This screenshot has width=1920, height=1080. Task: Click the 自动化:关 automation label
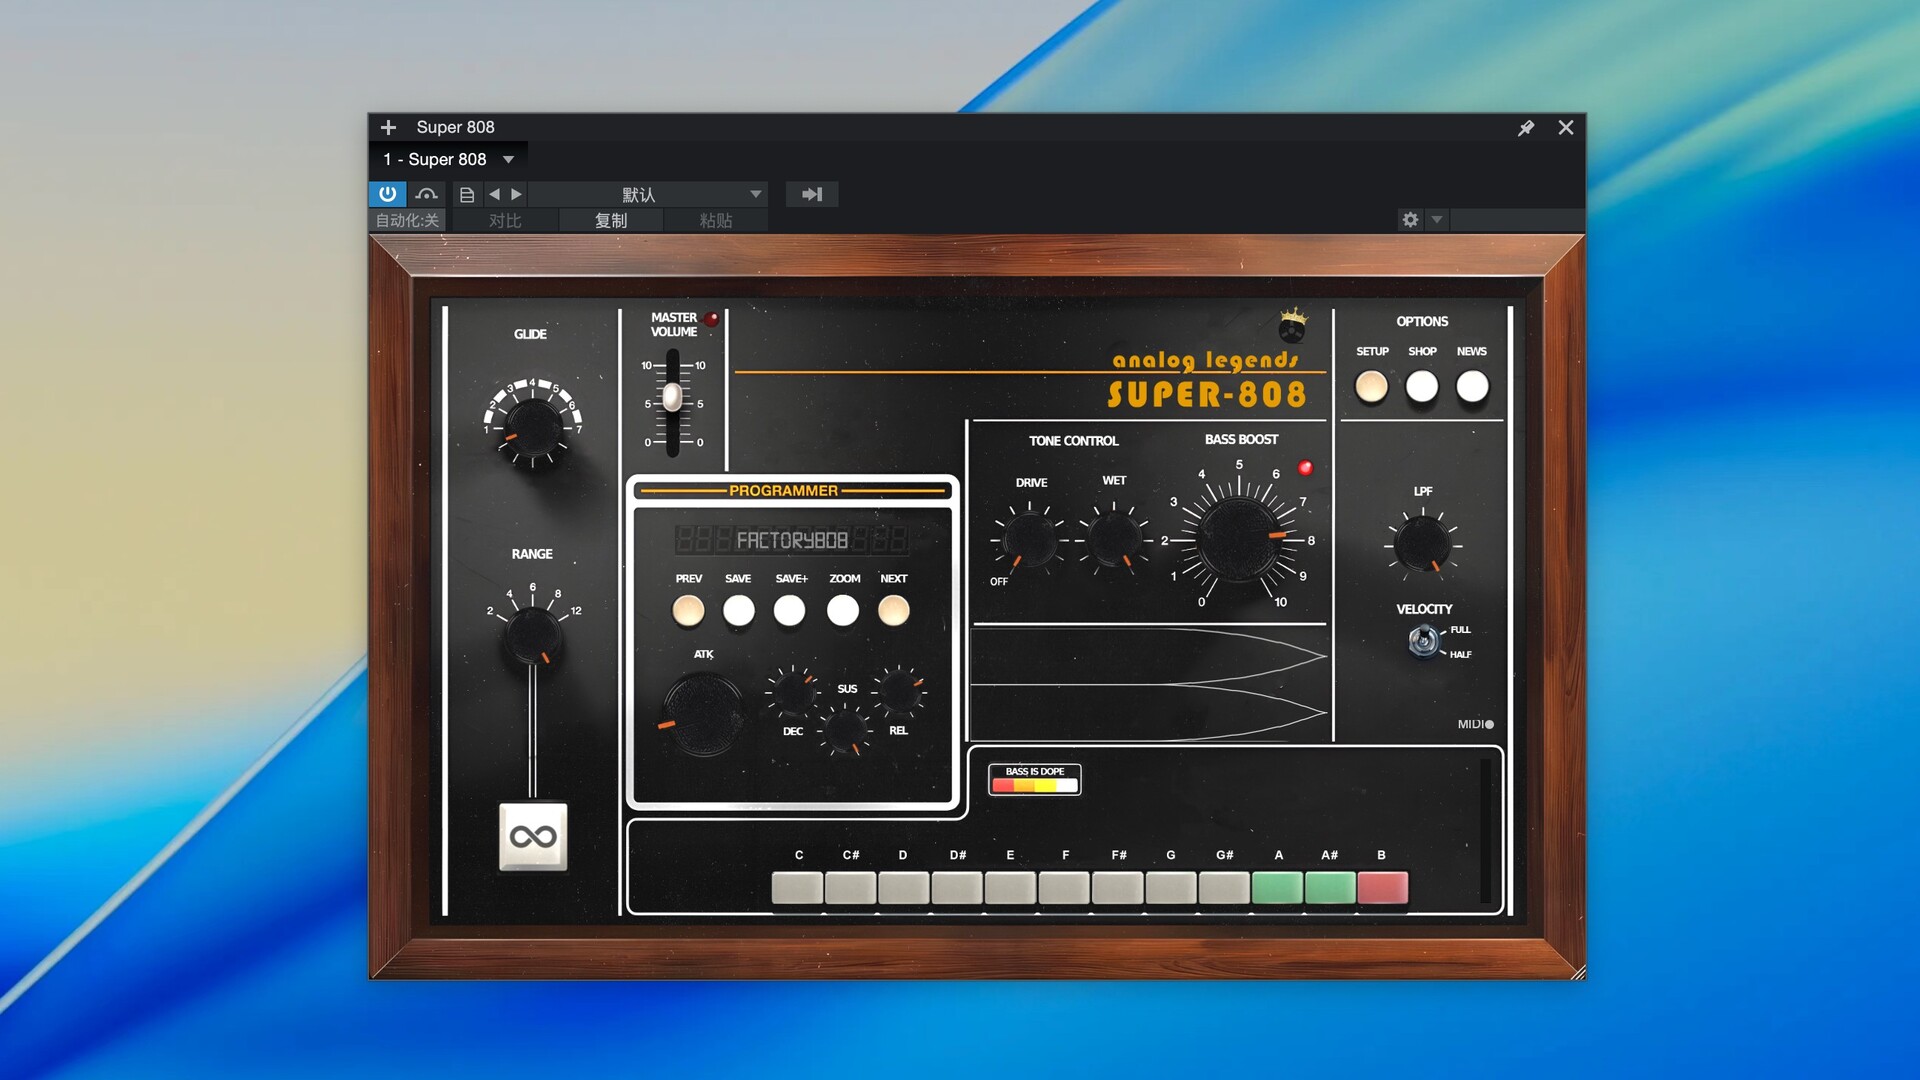click(x=408, y=221)
